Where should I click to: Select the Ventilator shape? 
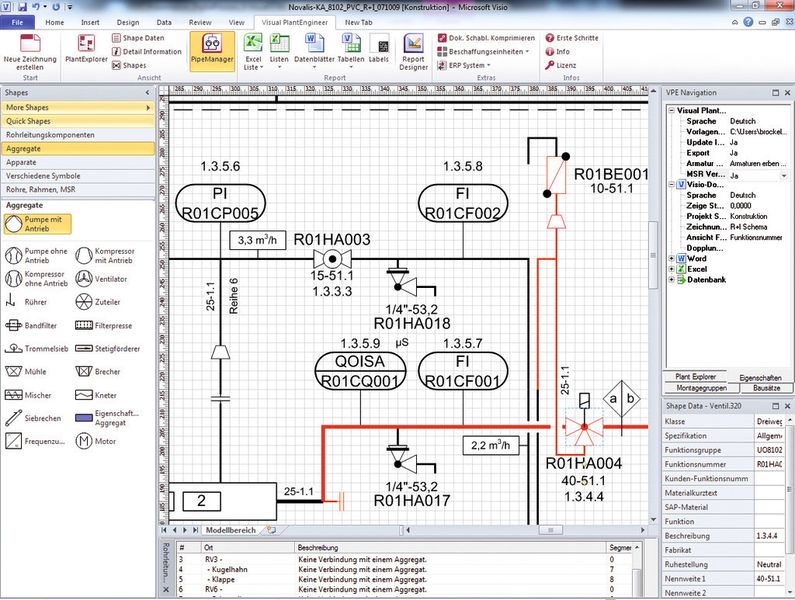click(101, 278)
